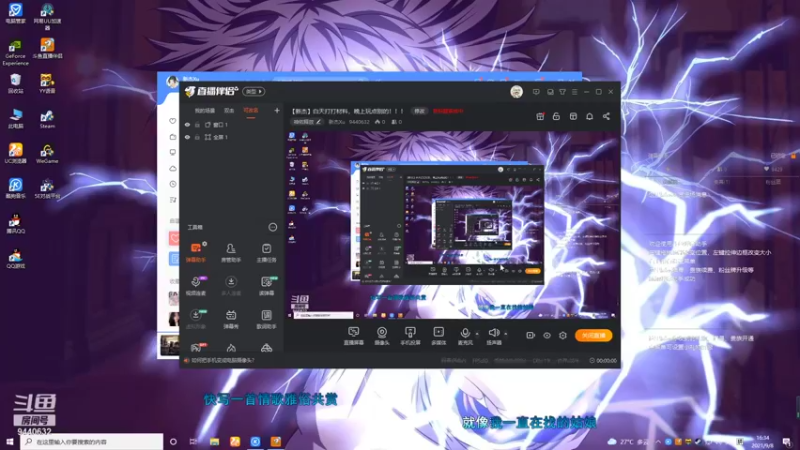Open the Windows Start menu

[10, 441]
